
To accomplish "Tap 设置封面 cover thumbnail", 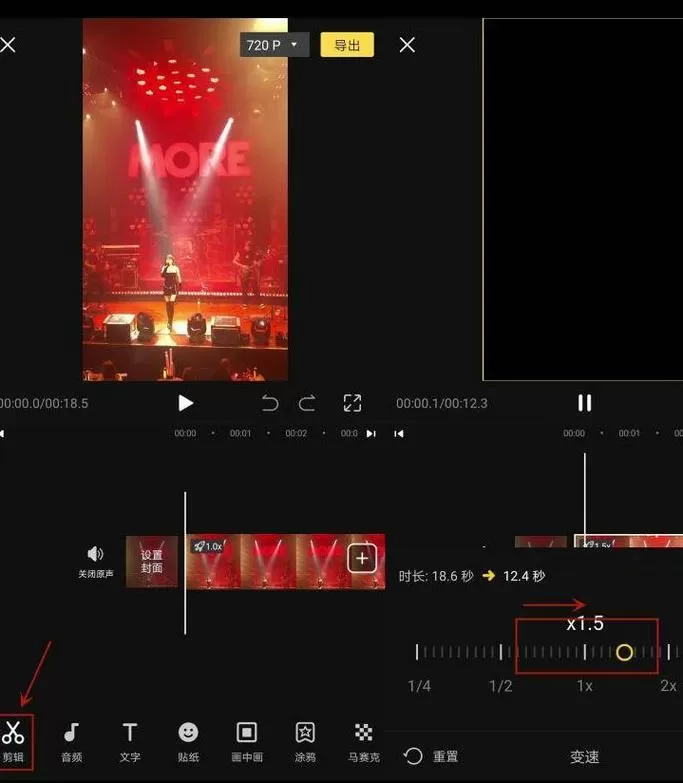I will coord(152,561).
